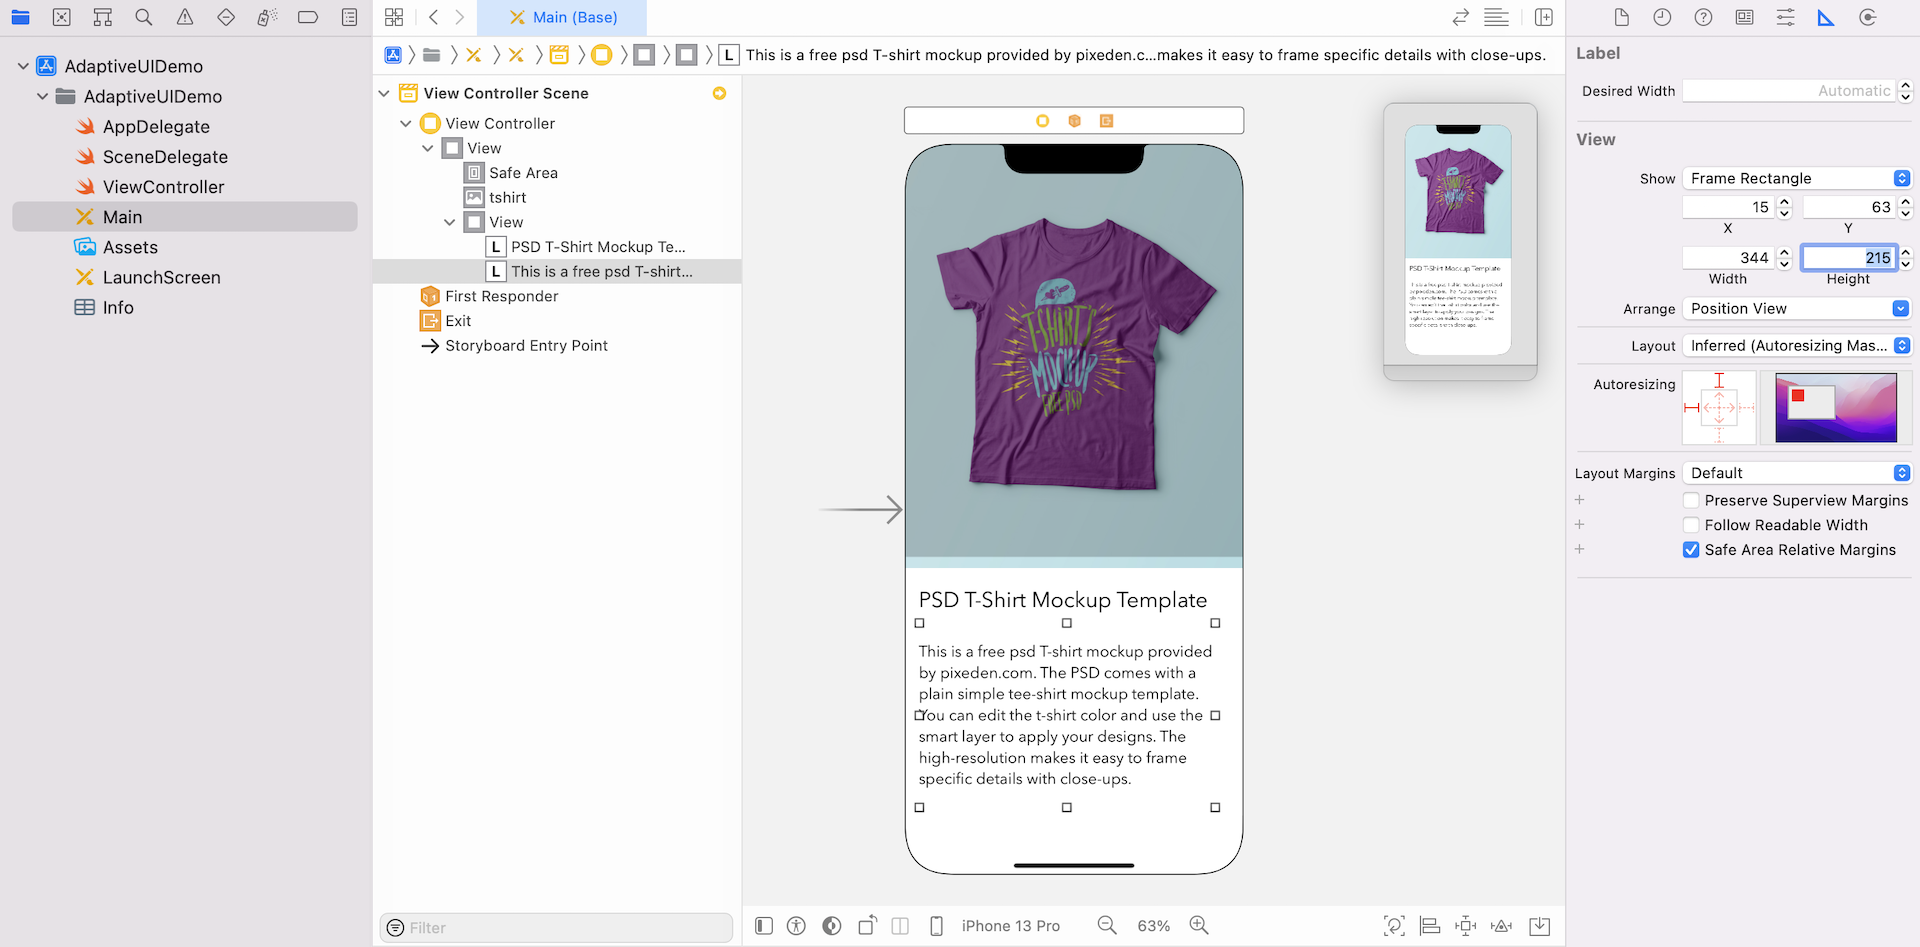Viewport: 1920px width, 947px height.
Task: Open the Show Frame Rectangle dropdown
Action: pos(1797,179)
